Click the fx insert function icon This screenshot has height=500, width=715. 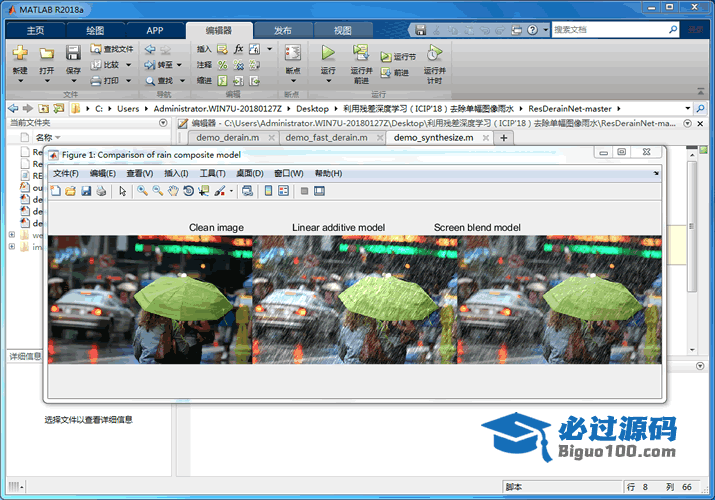238,49
